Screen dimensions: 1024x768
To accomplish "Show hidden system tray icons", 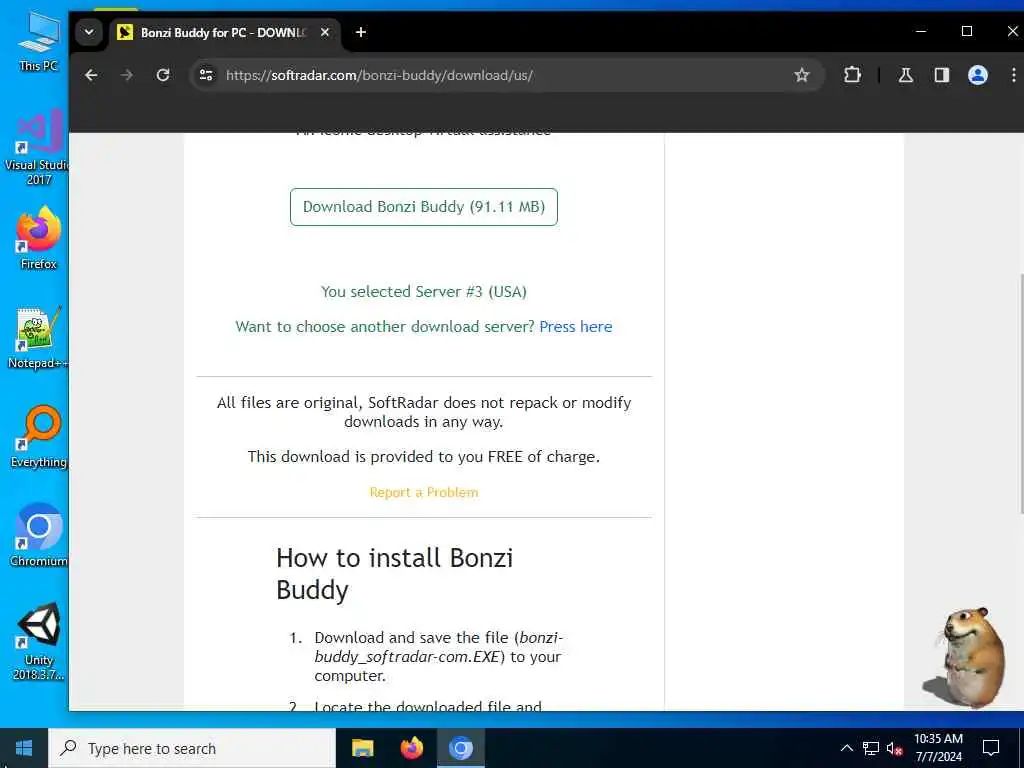I will (x=846, y=748).
